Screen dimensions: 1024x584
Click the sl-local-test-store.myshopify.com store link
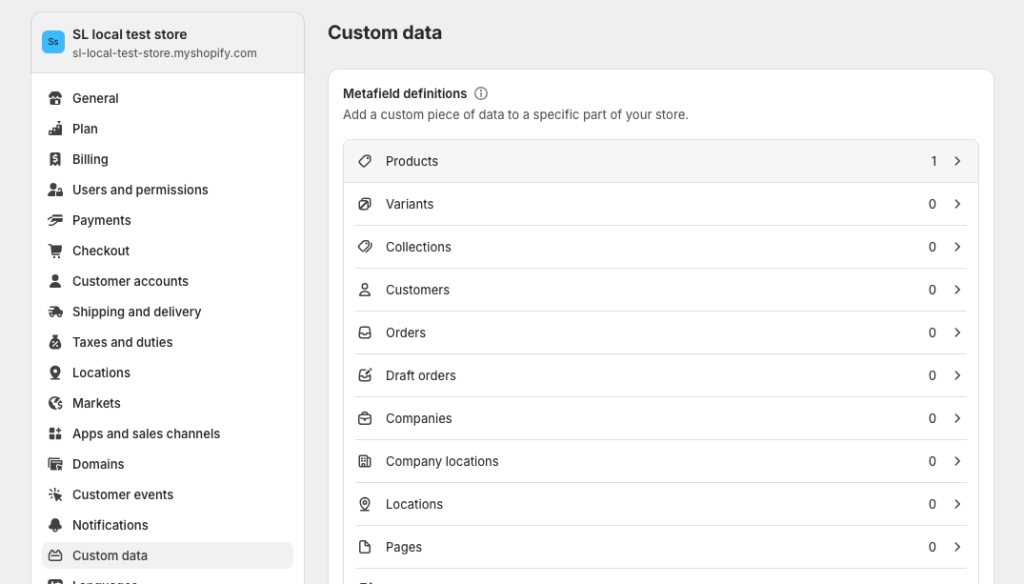(164, 53)
